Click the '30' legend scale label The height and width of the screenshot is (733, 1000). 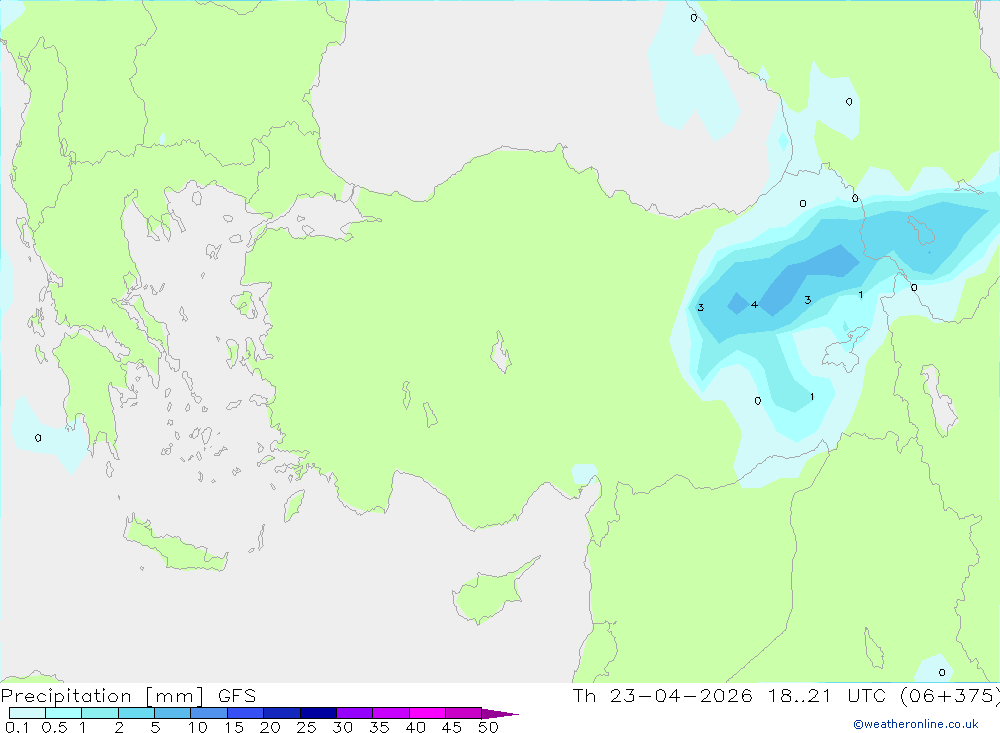[x=342, y=727]
